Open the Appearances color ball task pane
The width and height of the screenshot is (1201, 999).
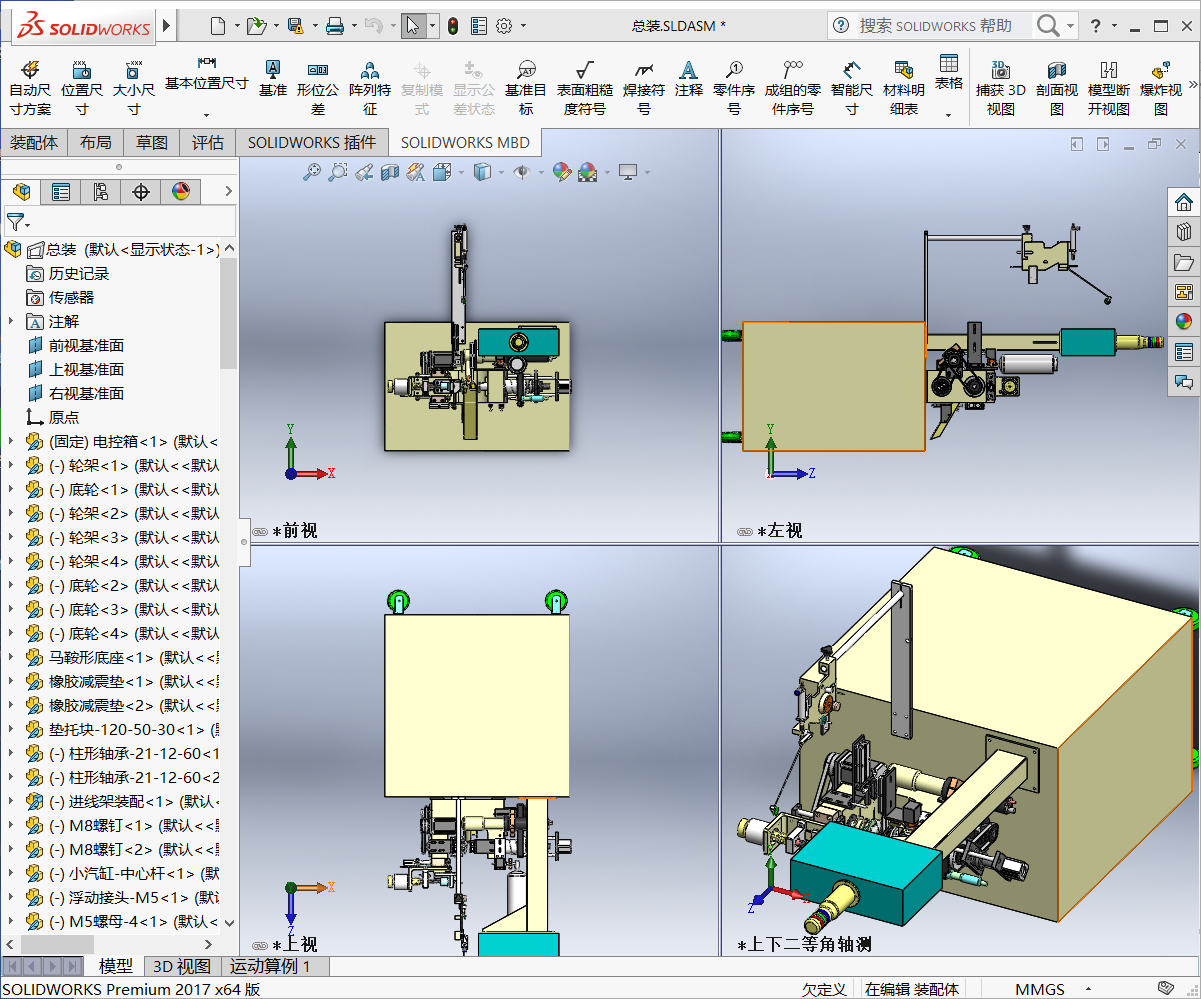click(x=1184, y=322)
